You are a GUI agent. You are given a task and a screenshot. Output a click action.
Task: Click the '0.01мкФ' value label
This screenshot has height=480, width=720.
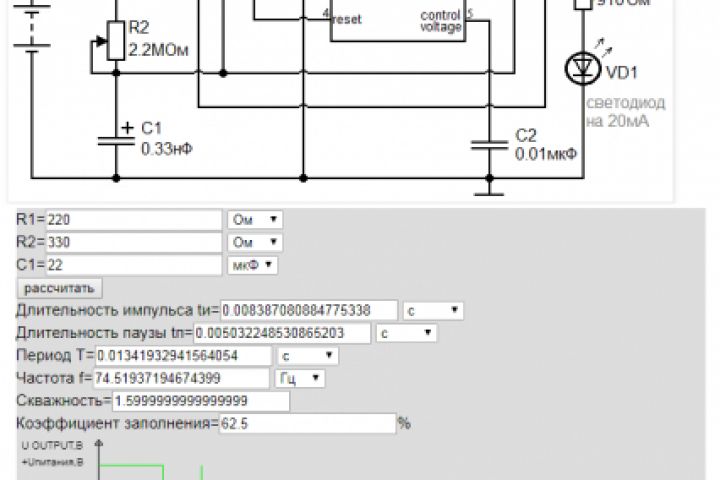tap(546, 154)
